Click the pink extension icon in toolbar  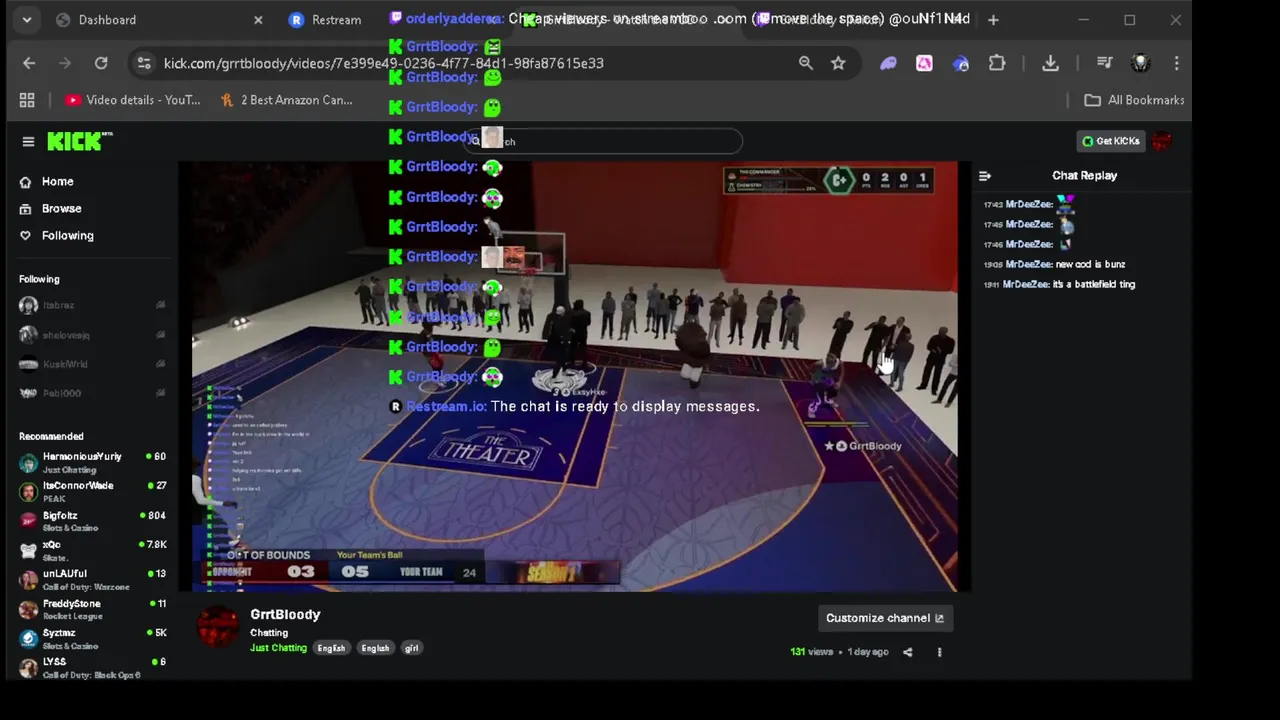point(924,63)
